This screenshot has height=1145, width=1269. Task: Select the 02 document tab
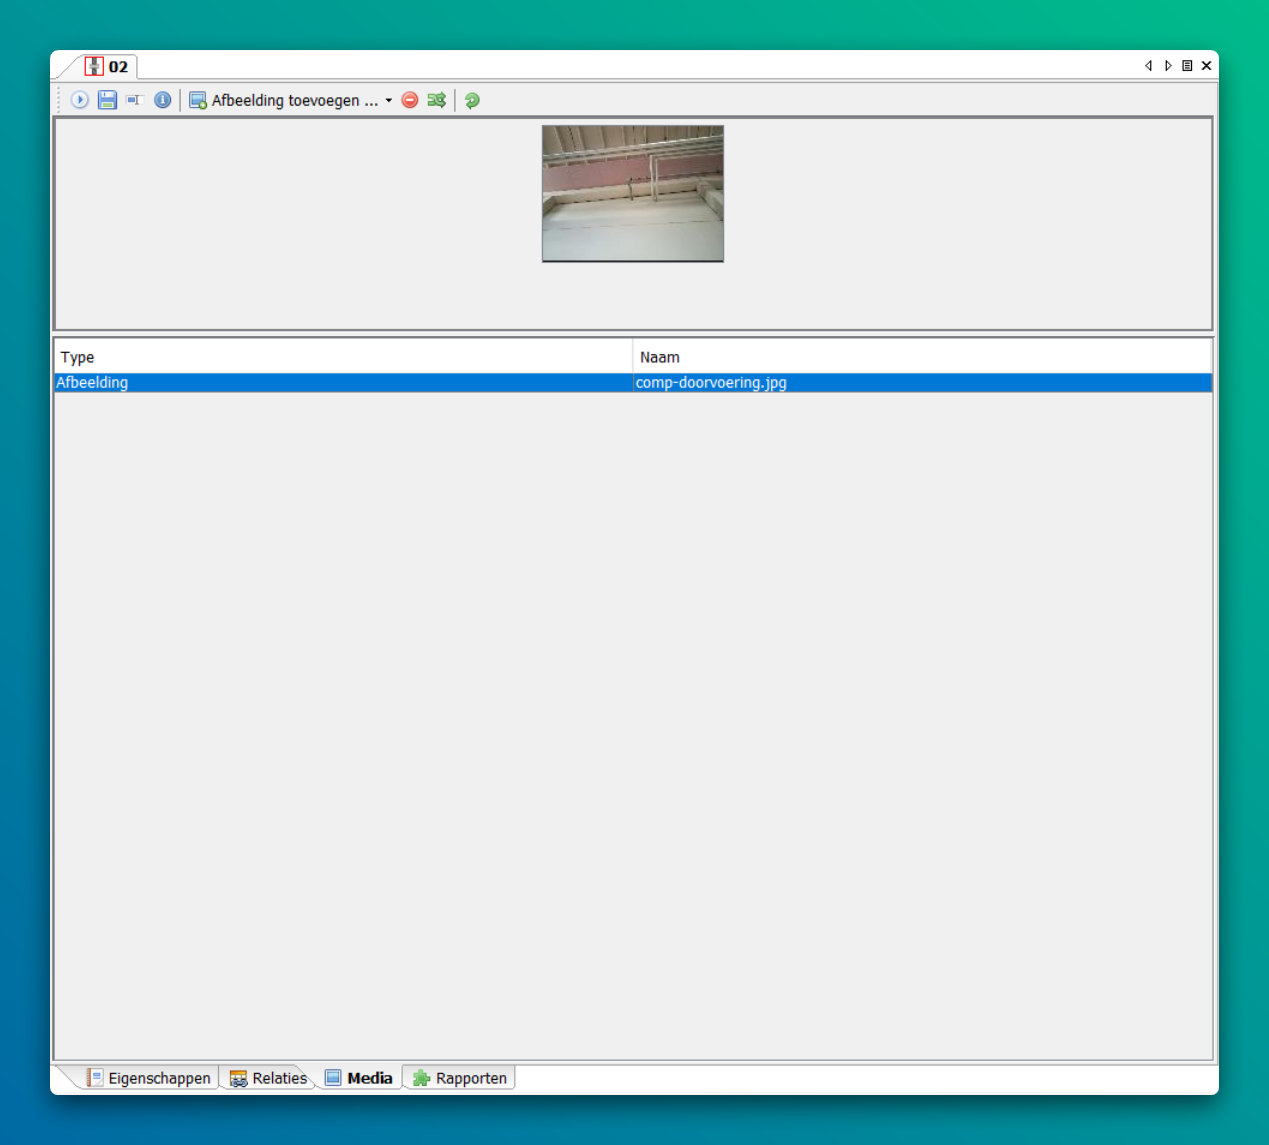click(x=108, y=67)
